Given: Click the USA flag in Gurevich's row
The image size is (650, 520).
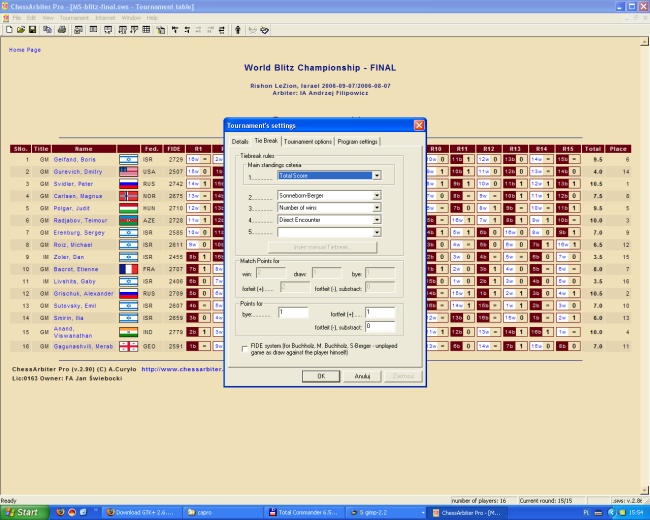Looking at the screenshot, I should tap(129, 172).
